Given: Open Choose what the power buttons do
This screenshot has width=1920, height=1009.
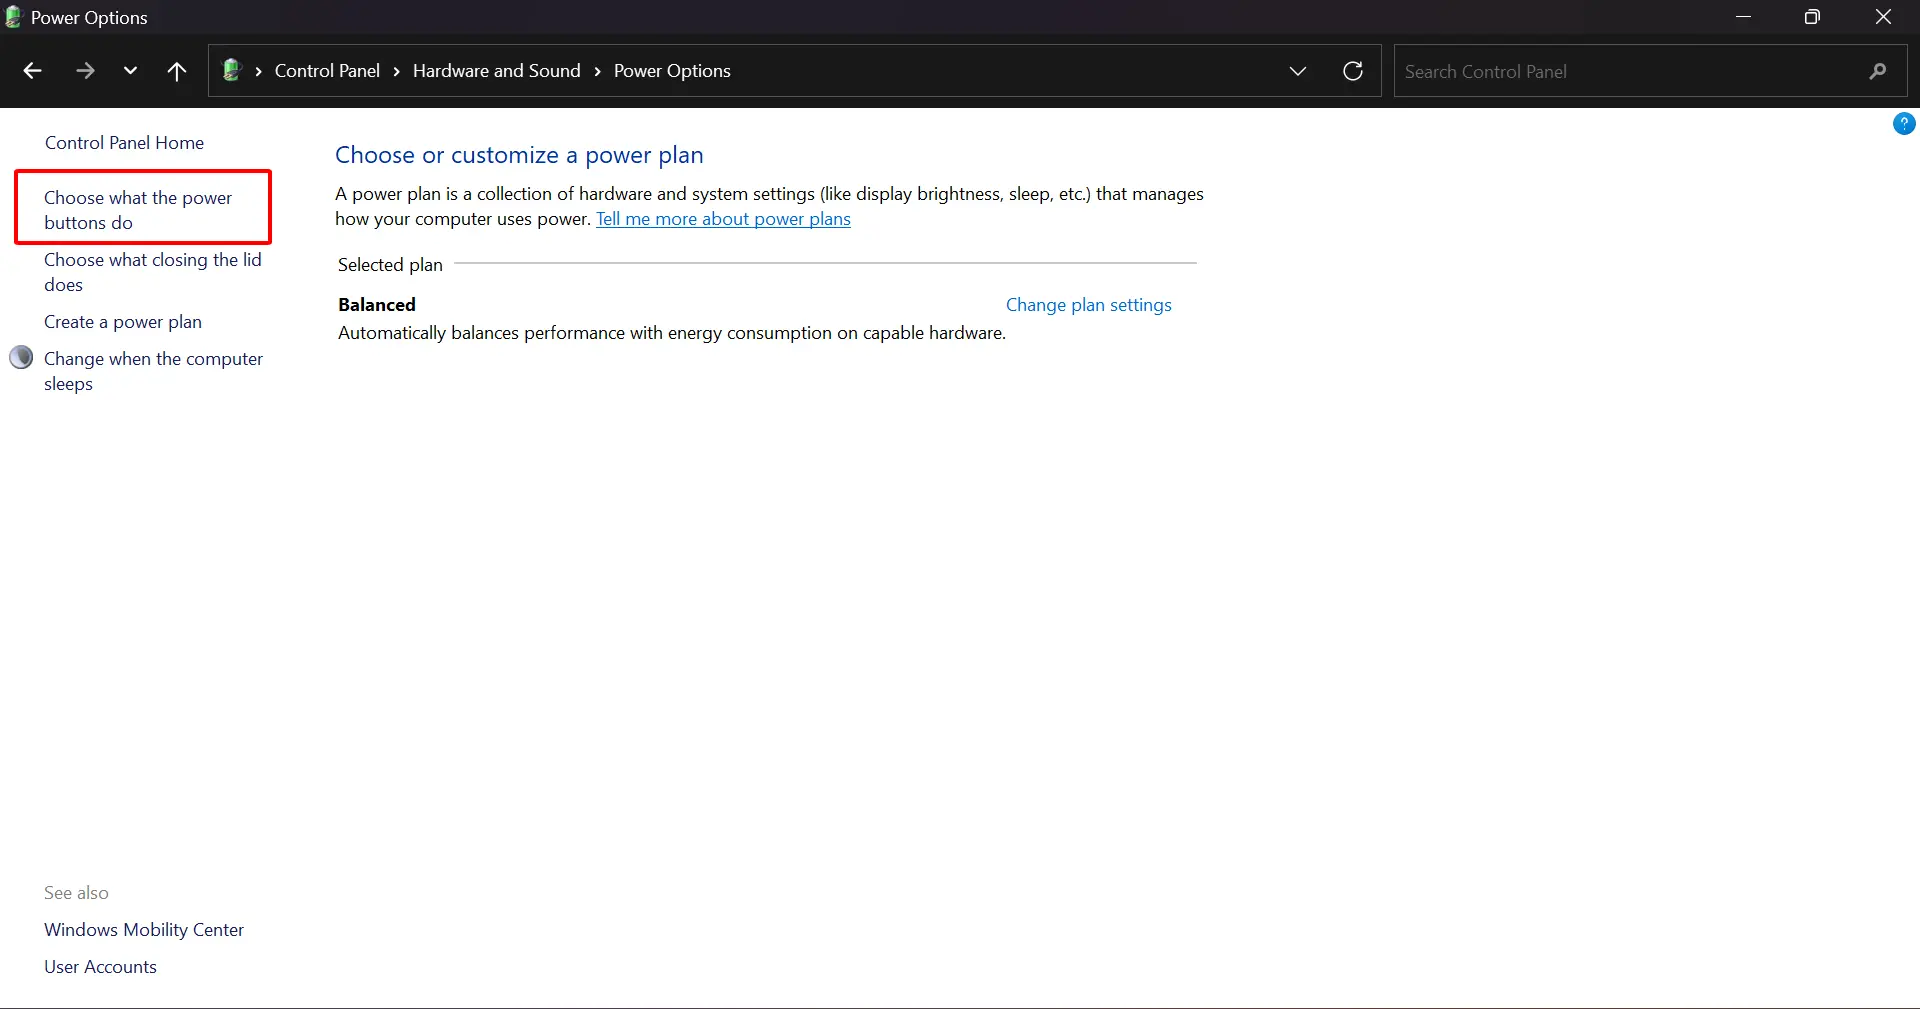Looking at the screenshot, I should (138, 210).
